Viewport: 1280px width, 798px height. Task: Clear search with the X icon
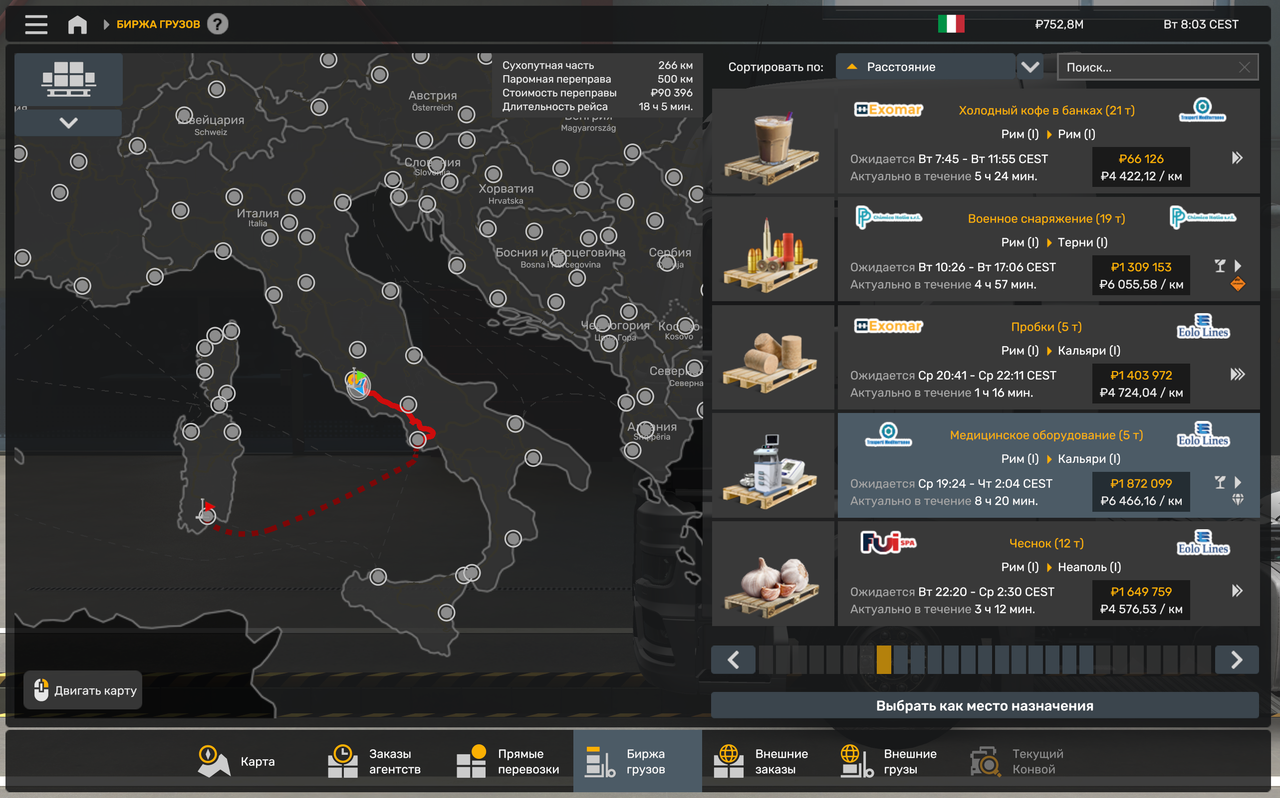coord(1244,67)
